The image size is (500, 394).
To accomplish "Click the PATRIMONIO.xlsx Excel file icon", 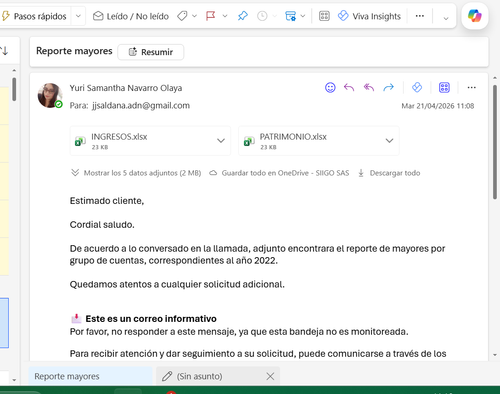I will pos(249,141).
